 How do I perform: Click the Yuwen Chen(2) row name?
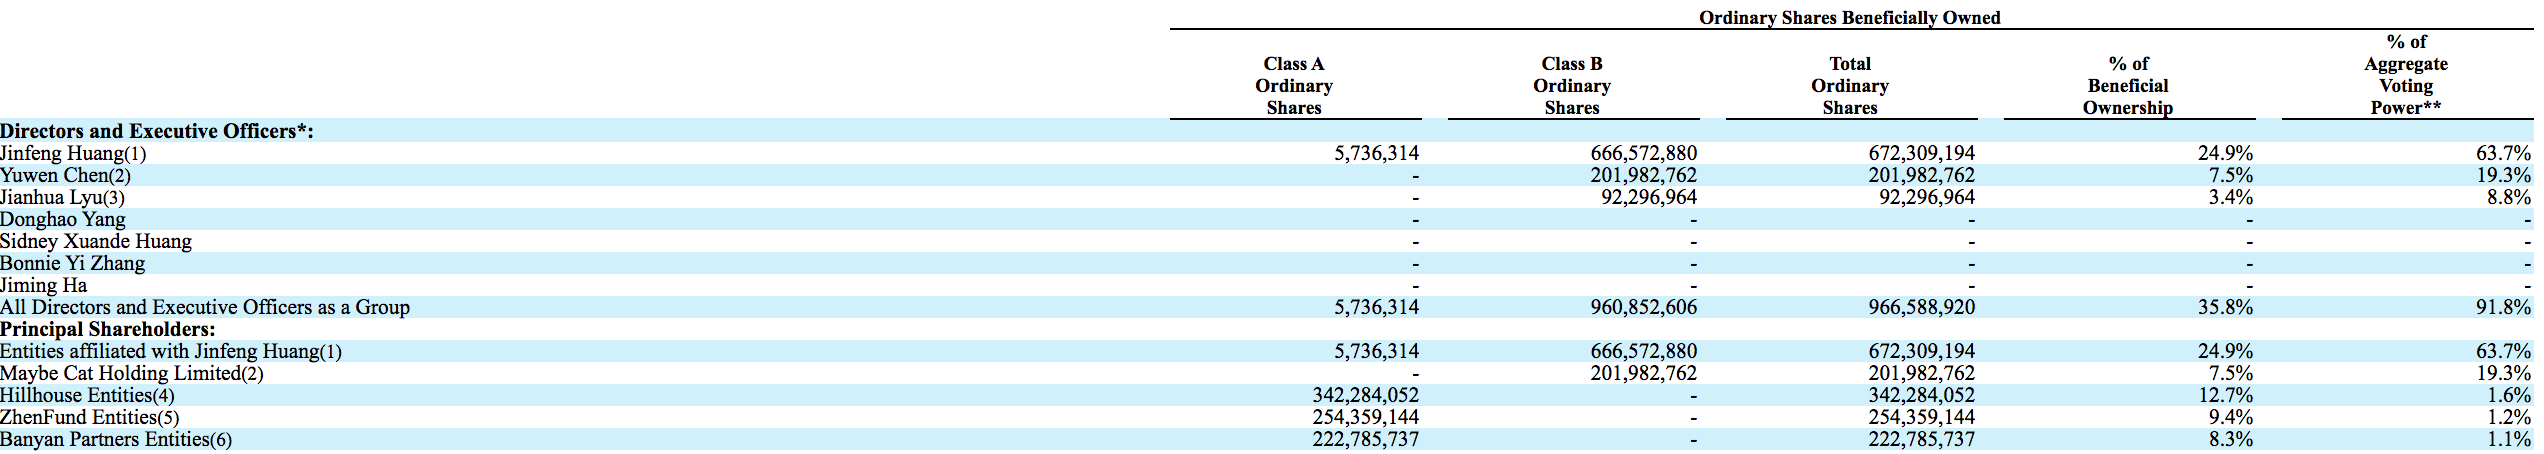(x=65, y=175)
